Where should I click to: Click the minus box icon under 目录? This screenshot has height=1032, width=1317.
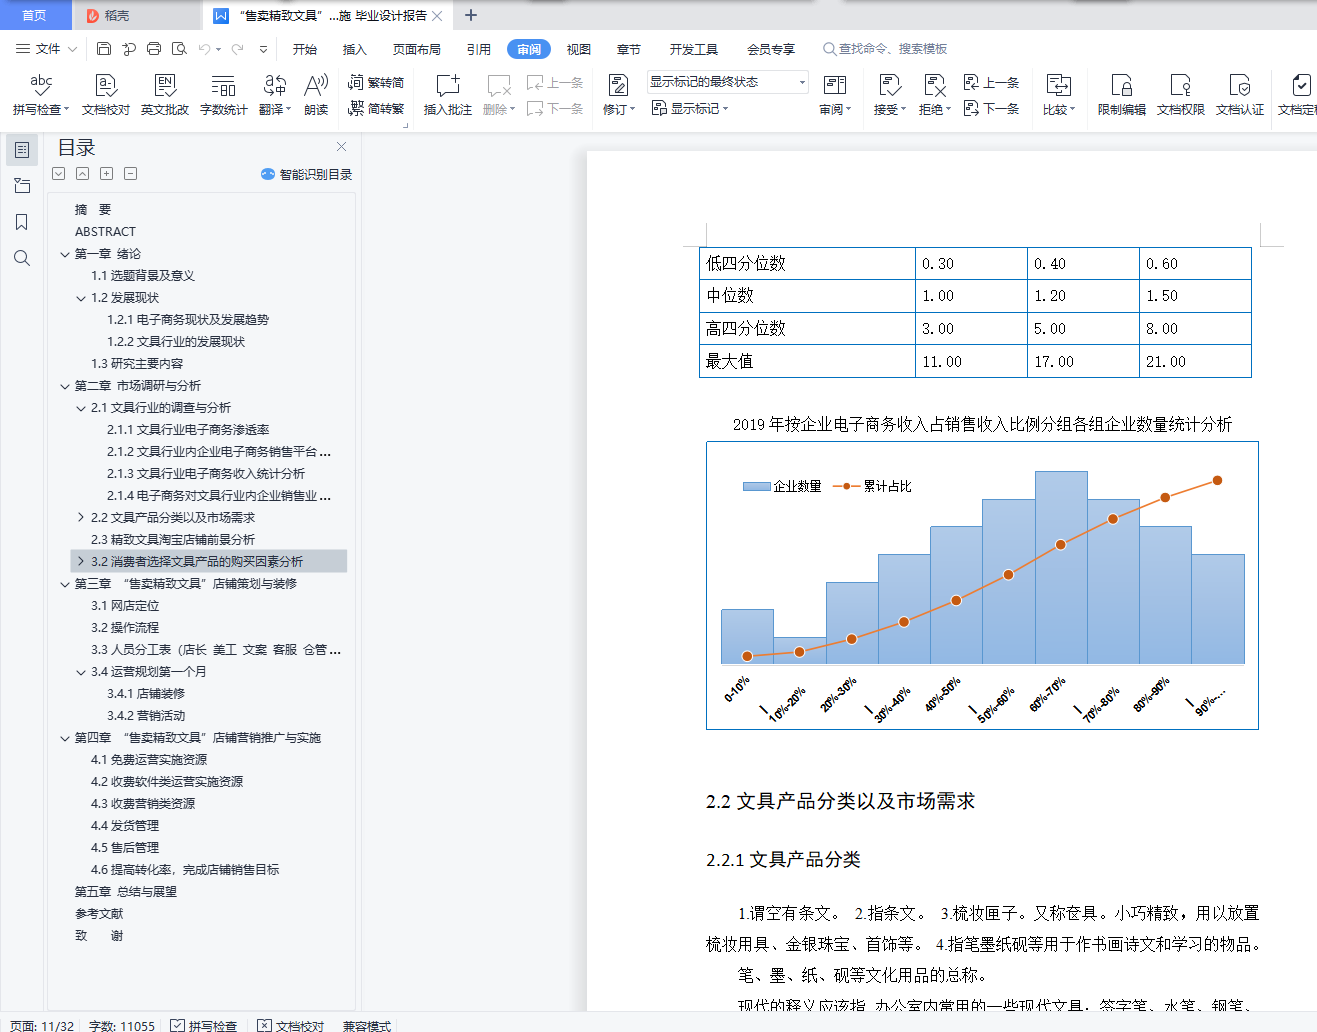[131, 174]
